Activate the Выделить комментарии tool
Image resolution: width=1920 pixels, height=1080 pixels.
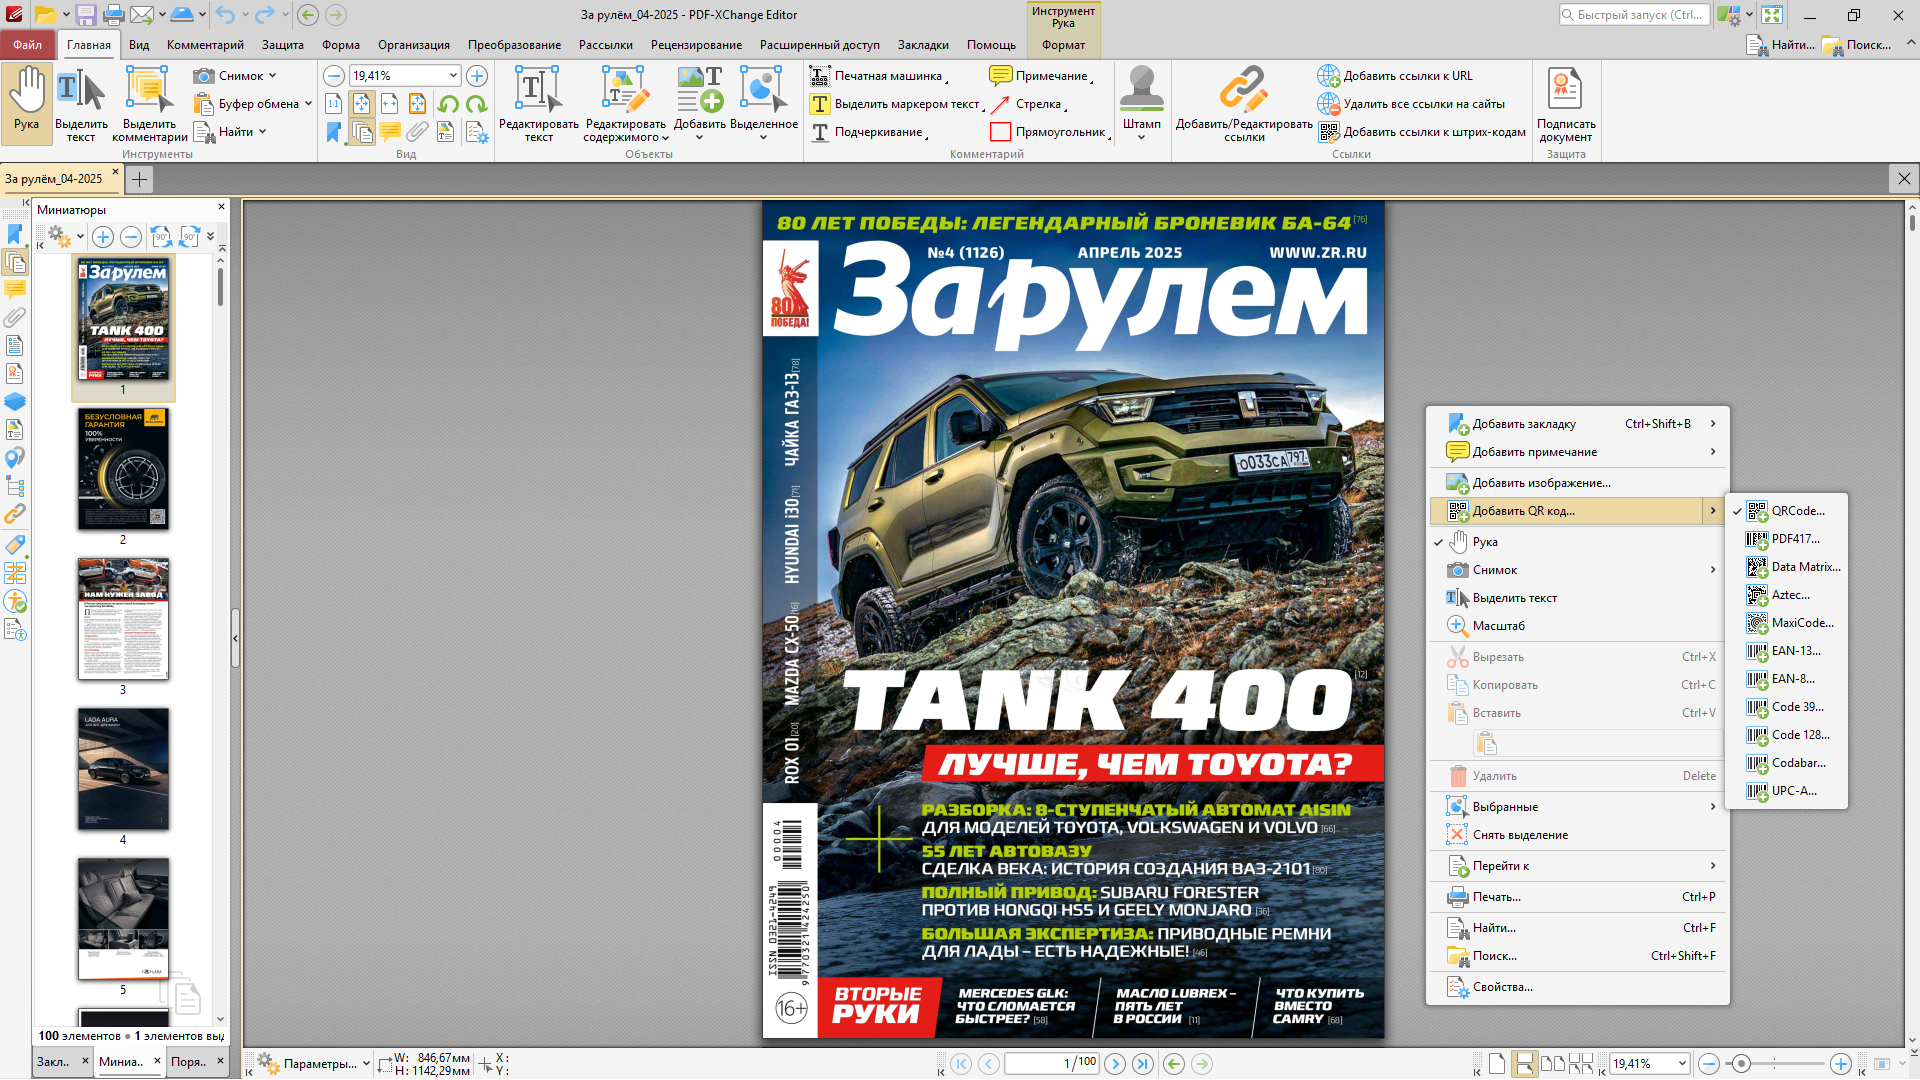tap(149, 105)
